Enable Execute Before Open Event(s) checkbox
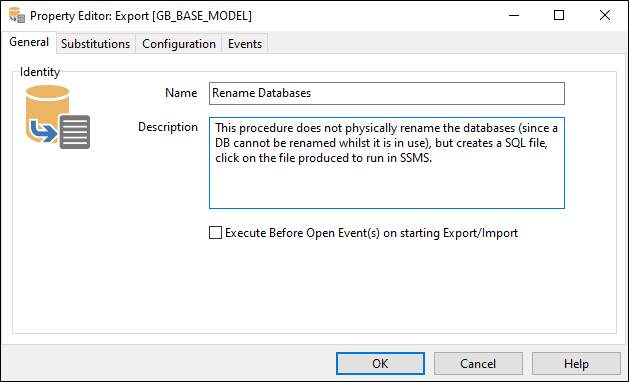The image size is (629, 382). click(x=215, y=233)
